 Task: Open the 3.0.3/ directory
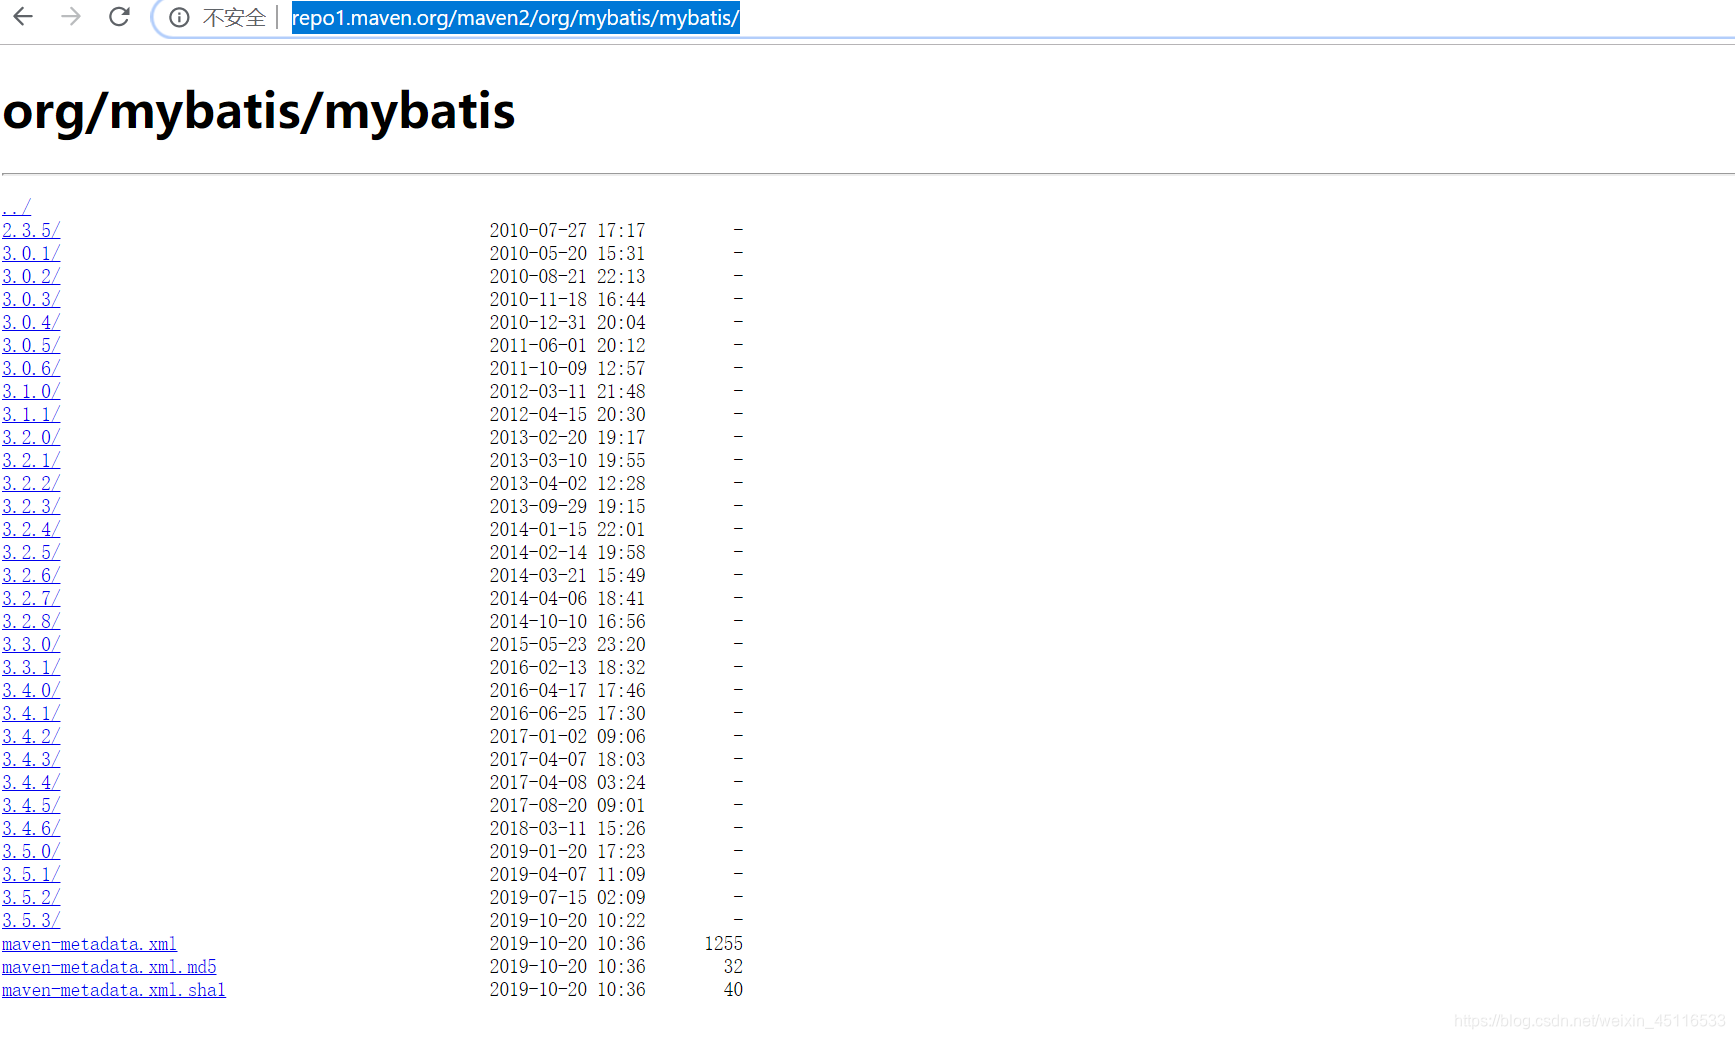pyautogui.click(x=31, y=299)
